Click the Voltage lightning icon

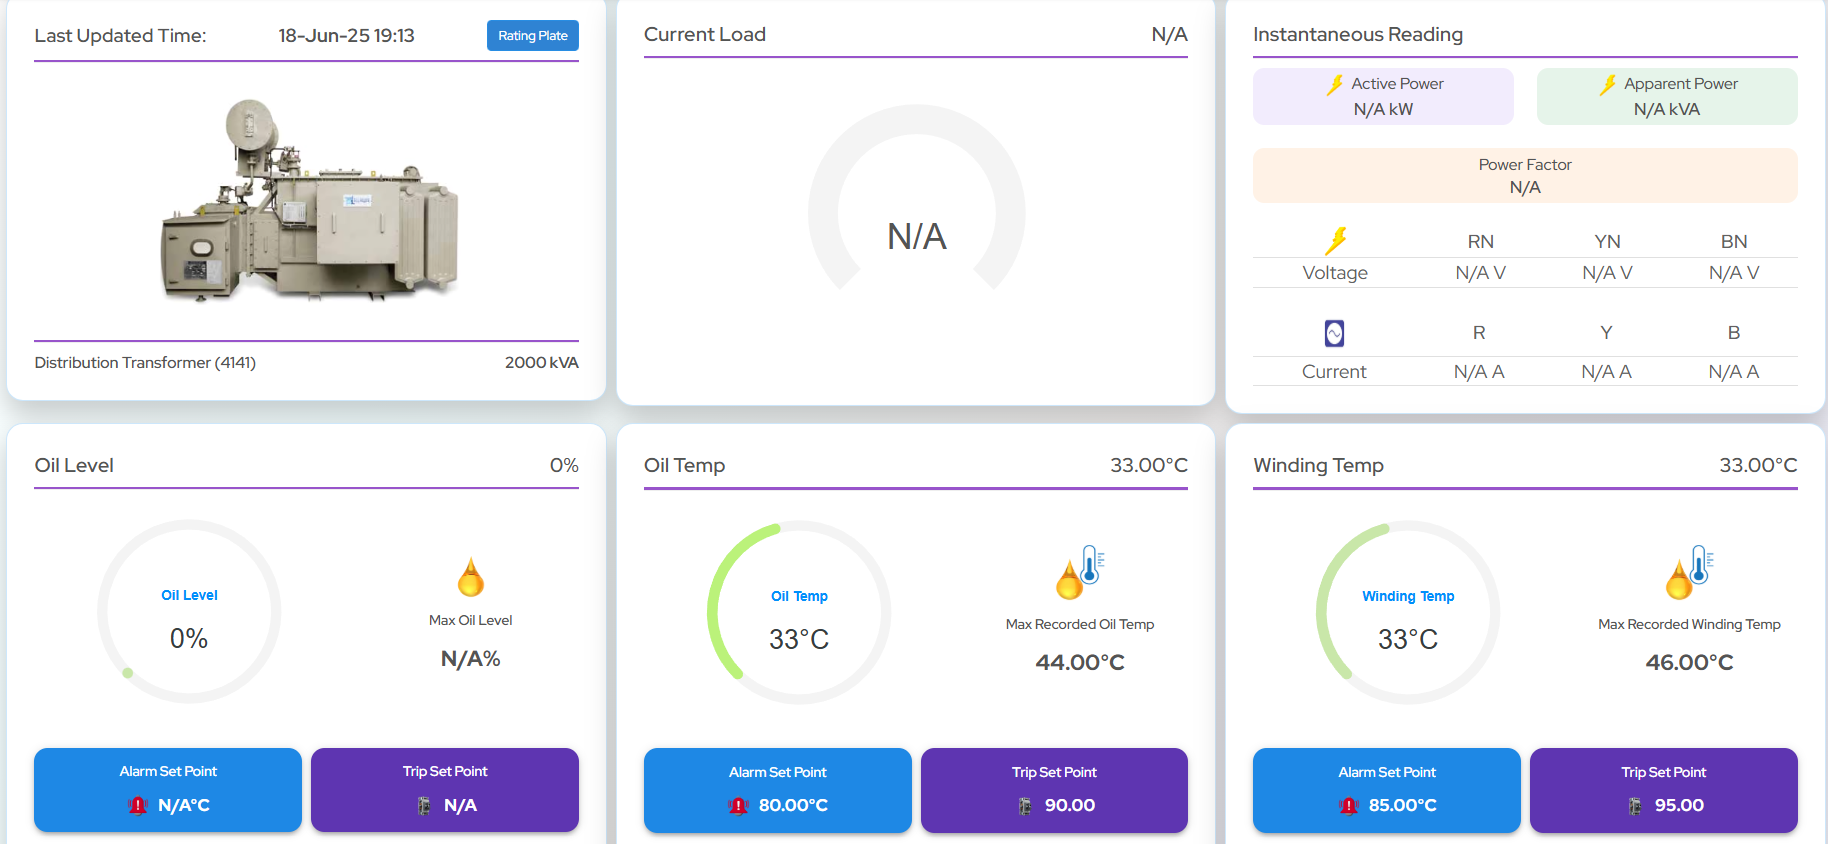tap(1336, 241)
